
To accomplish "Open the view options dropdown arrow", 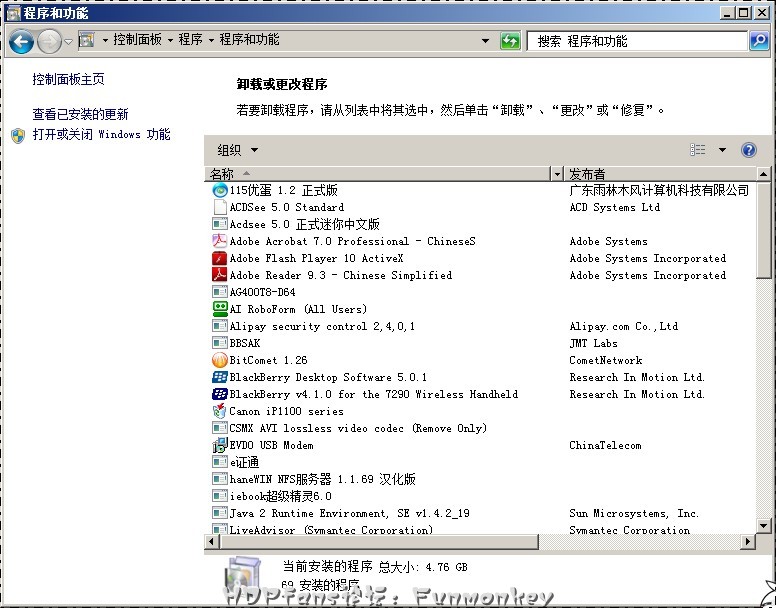I will click(722, 150).
